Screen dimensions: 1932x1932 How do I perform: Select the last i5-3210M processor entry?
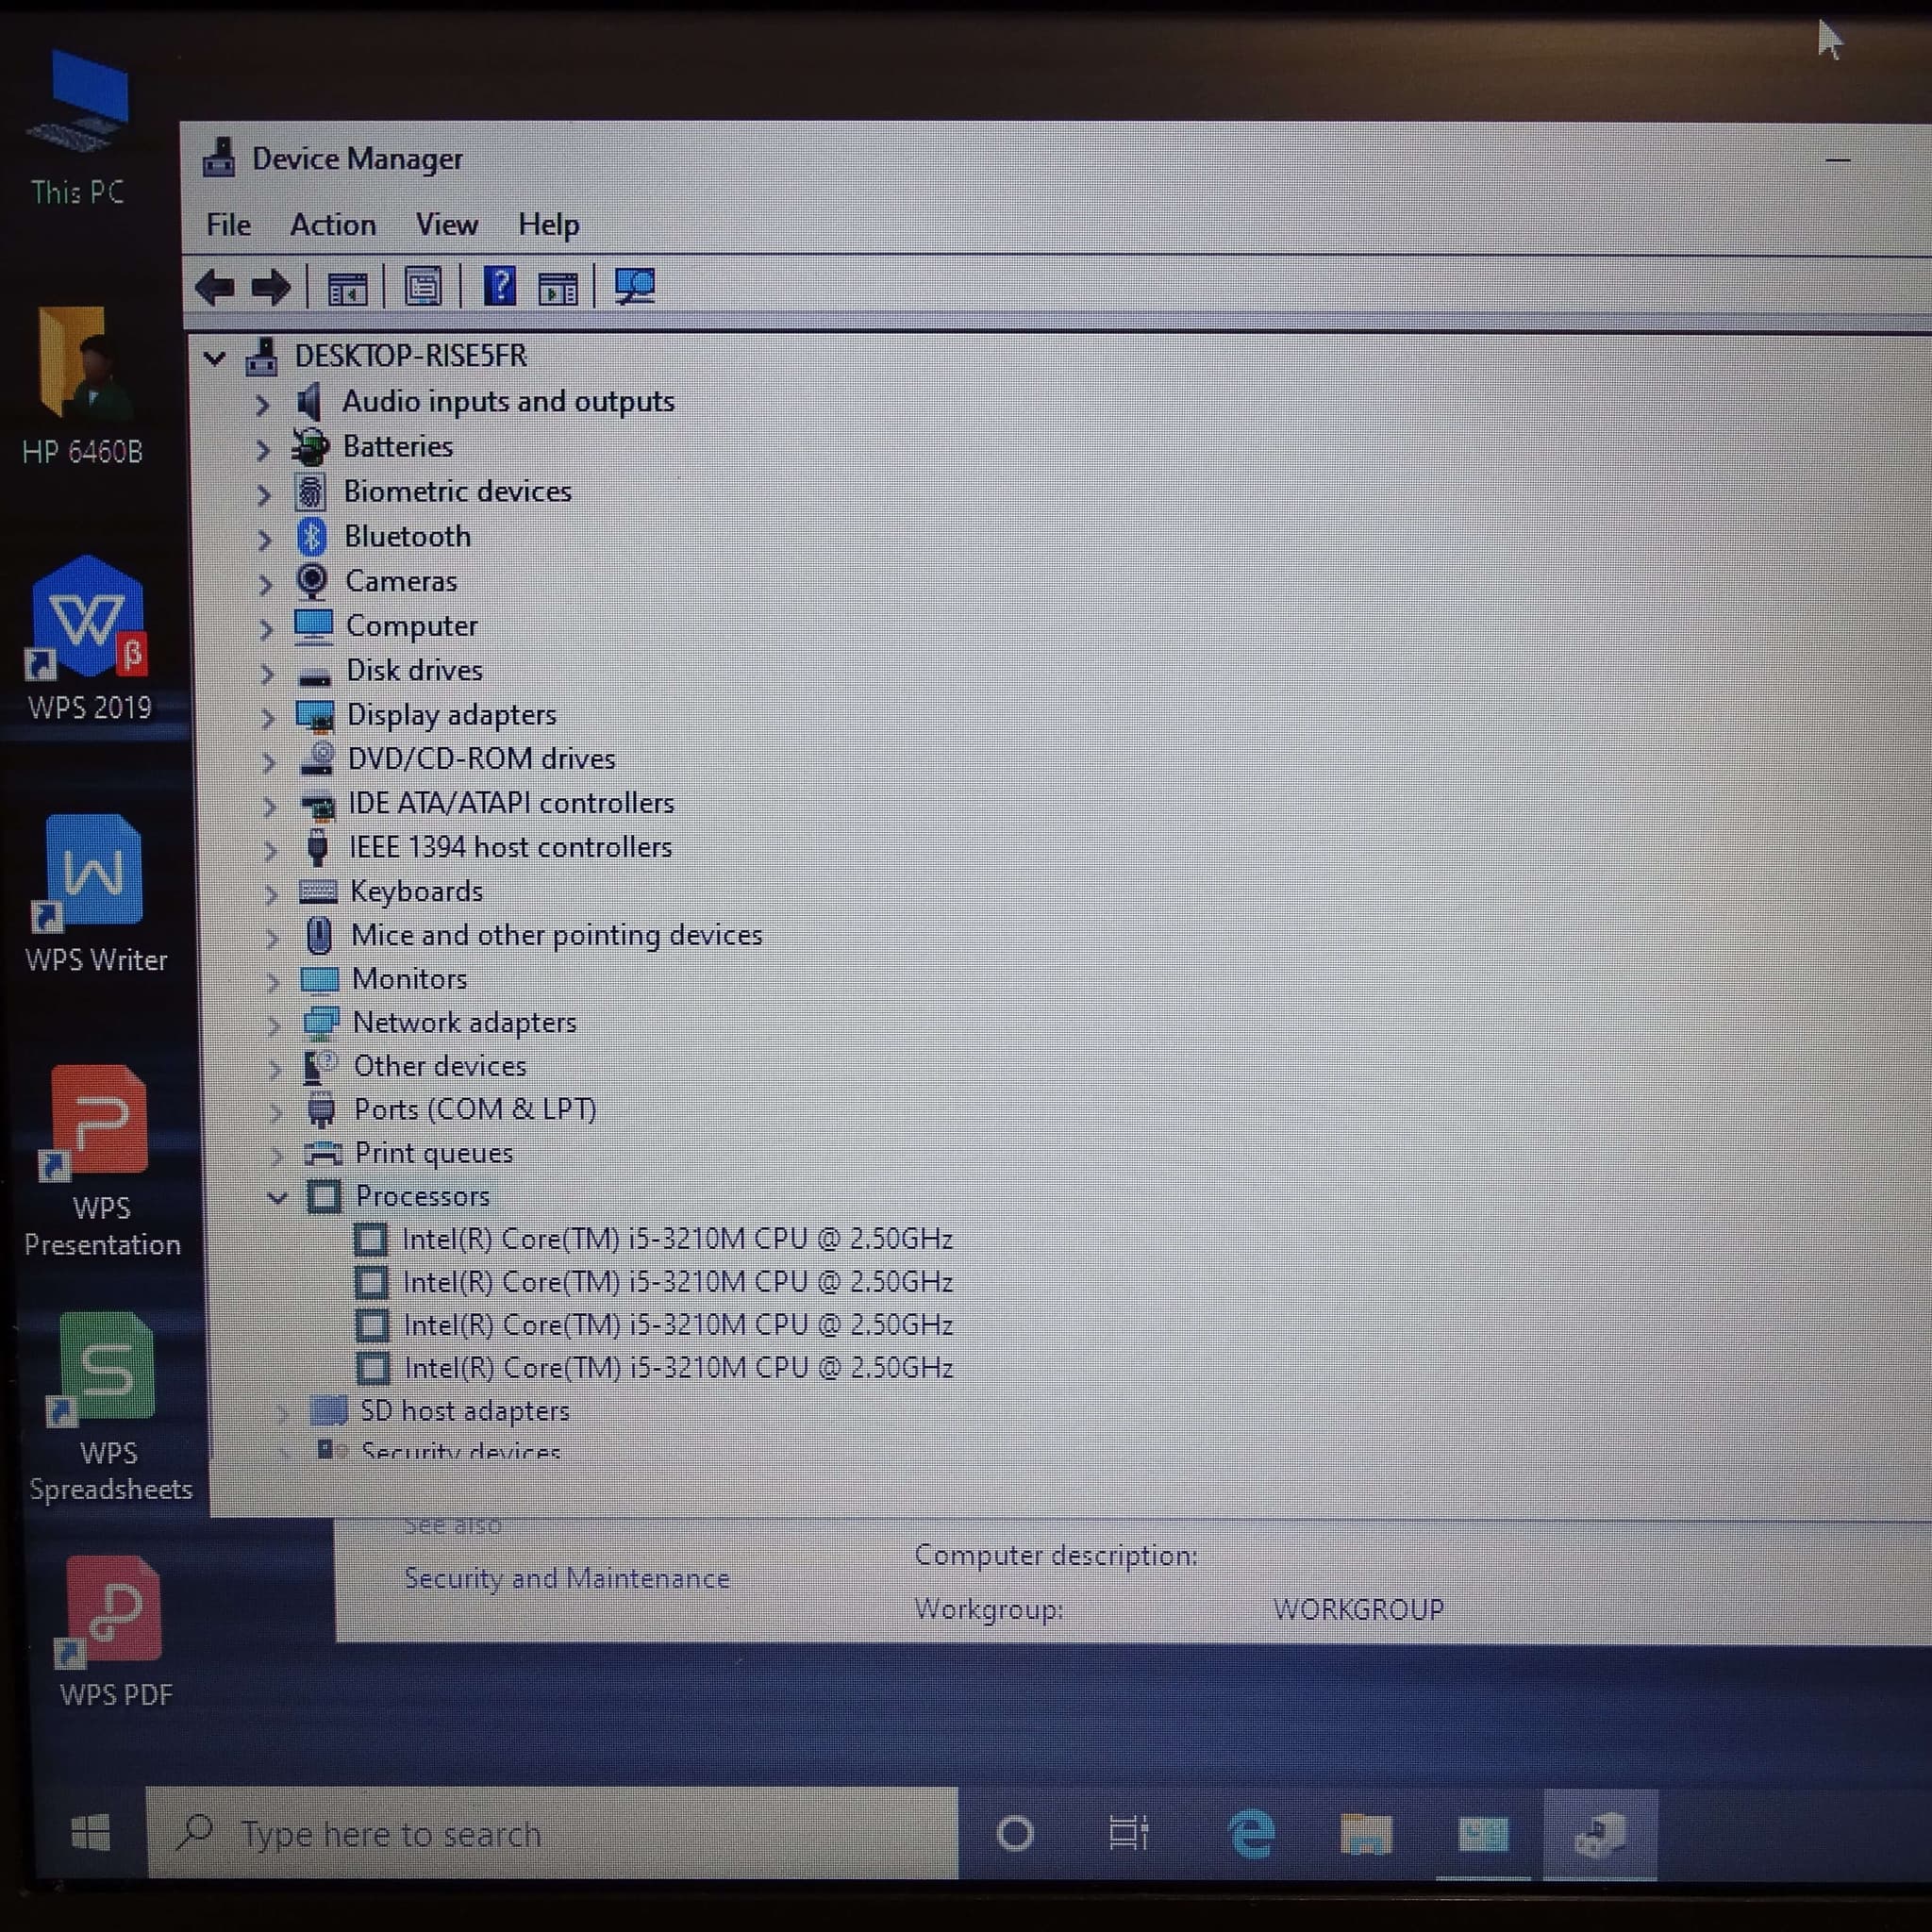[x=678, y=1367]
